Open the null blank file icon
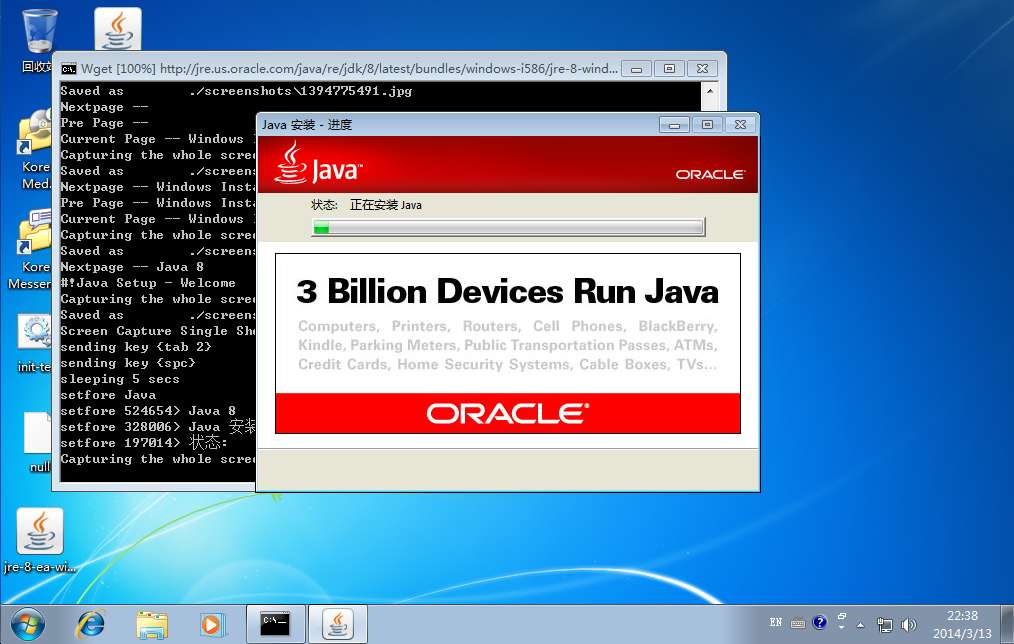This screenshot has height=644, width=1014. tap(36, 433)
